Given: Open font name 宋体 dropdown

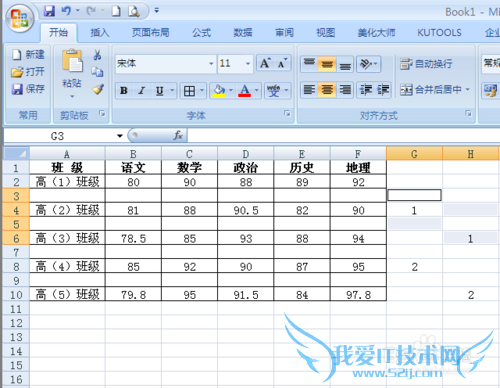Looking at the screenshot, I should click(x=211, y=63).
